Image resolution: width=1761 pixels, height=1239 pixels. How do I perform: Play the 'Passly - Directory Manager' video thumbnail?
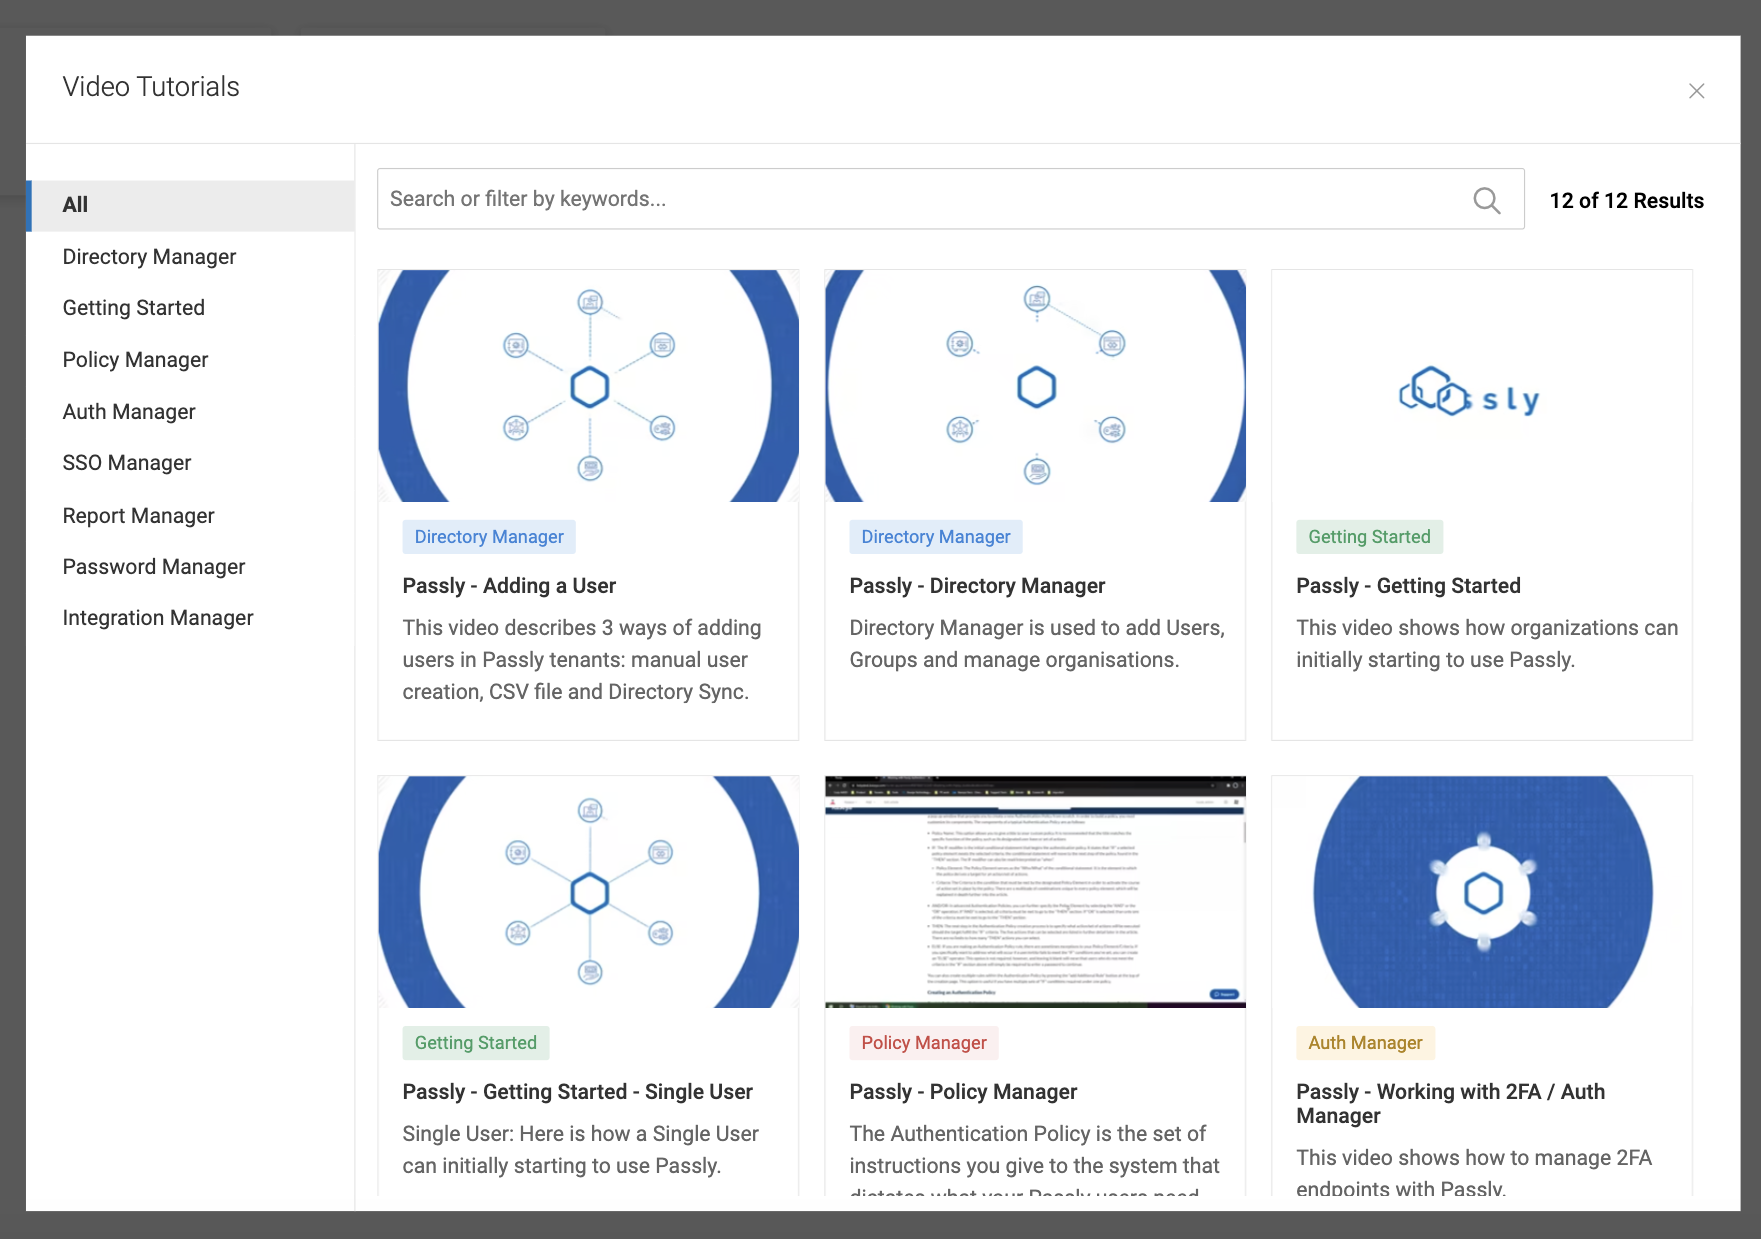[1035, 386]
